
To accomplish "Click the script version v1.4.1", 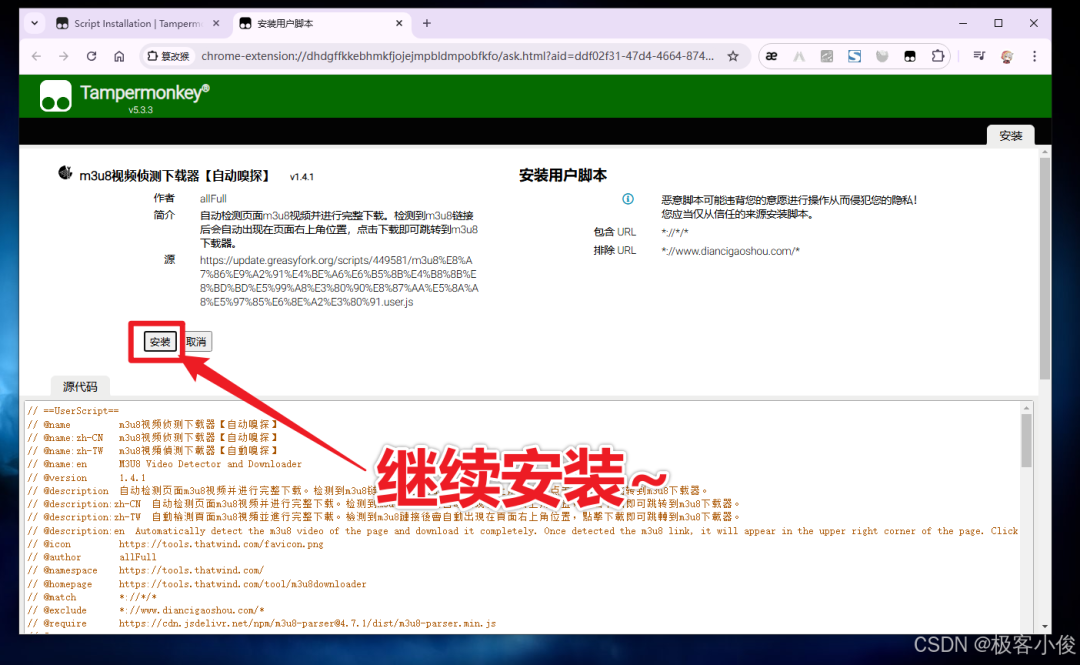I will [302, 177].
